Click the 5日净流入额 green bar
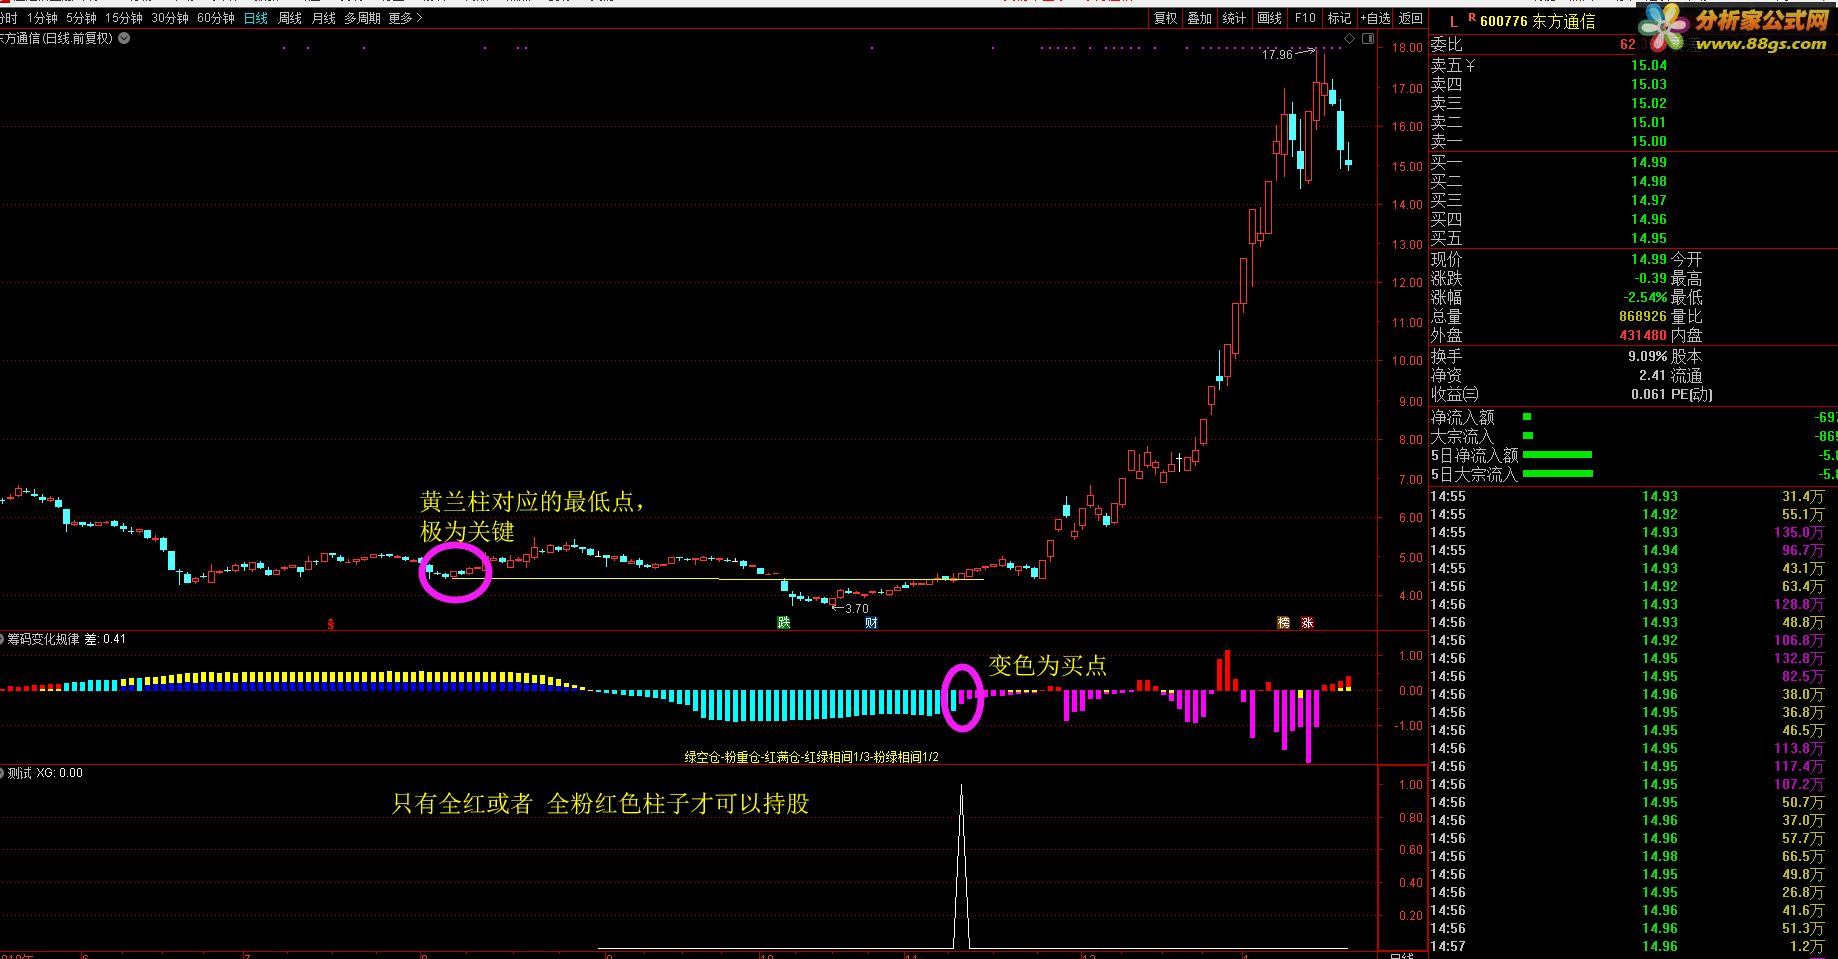The image size is (1838, 959). (x=1557, y=455)
